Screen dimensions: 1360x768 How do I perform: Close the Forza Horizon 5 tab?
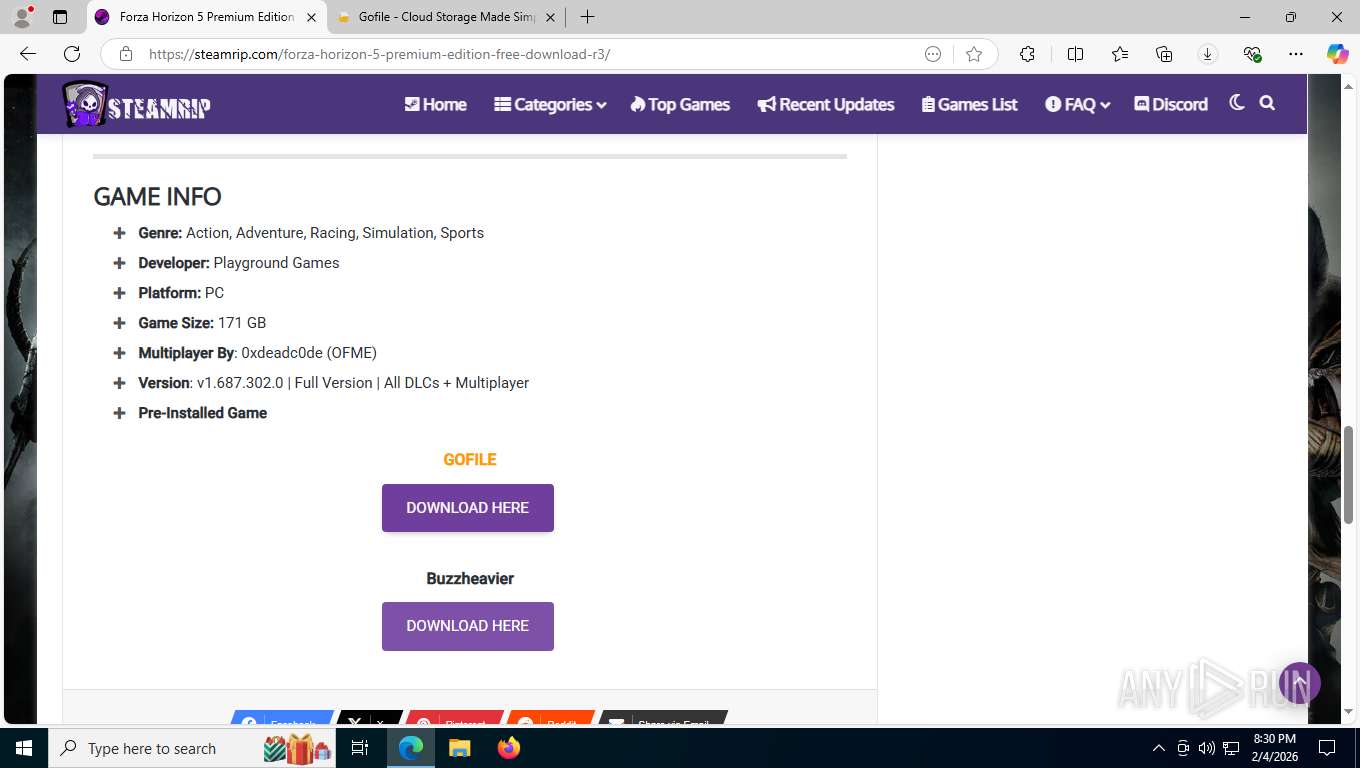pyautogui.click(x=311, y=17)
